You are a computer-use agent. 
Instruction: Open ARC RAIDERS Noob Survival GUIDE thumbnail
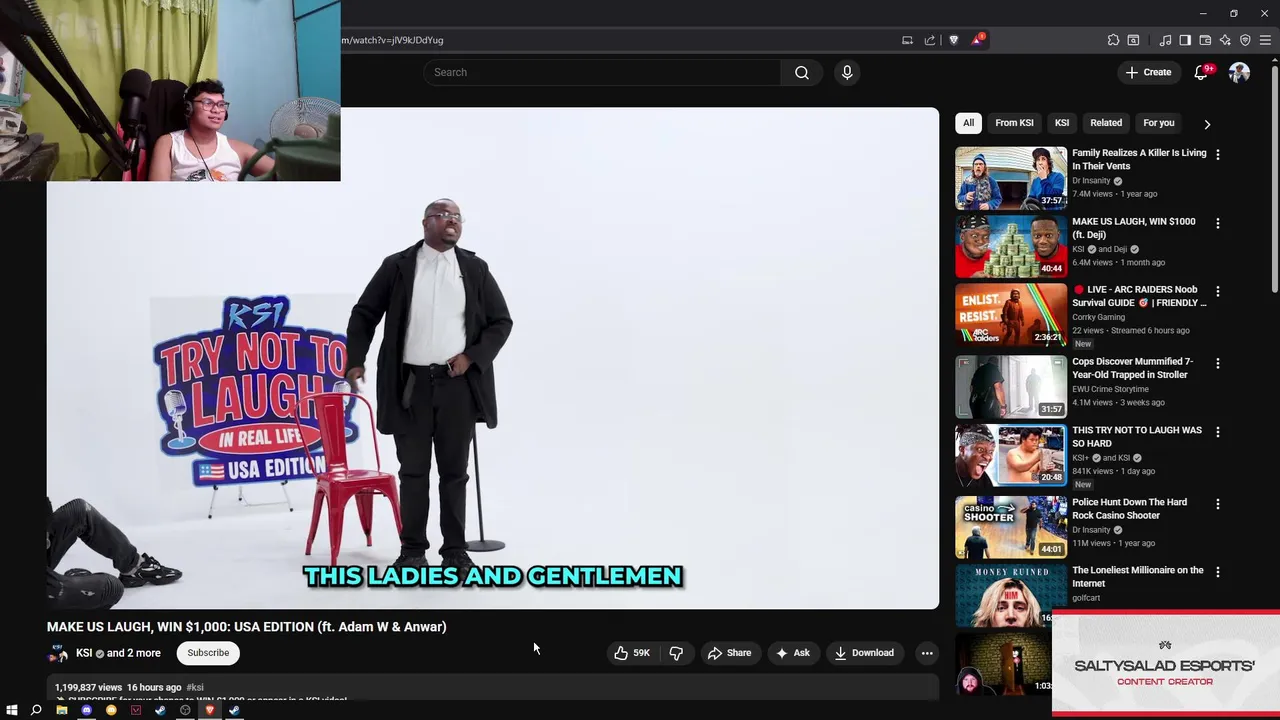point(1011,314)
